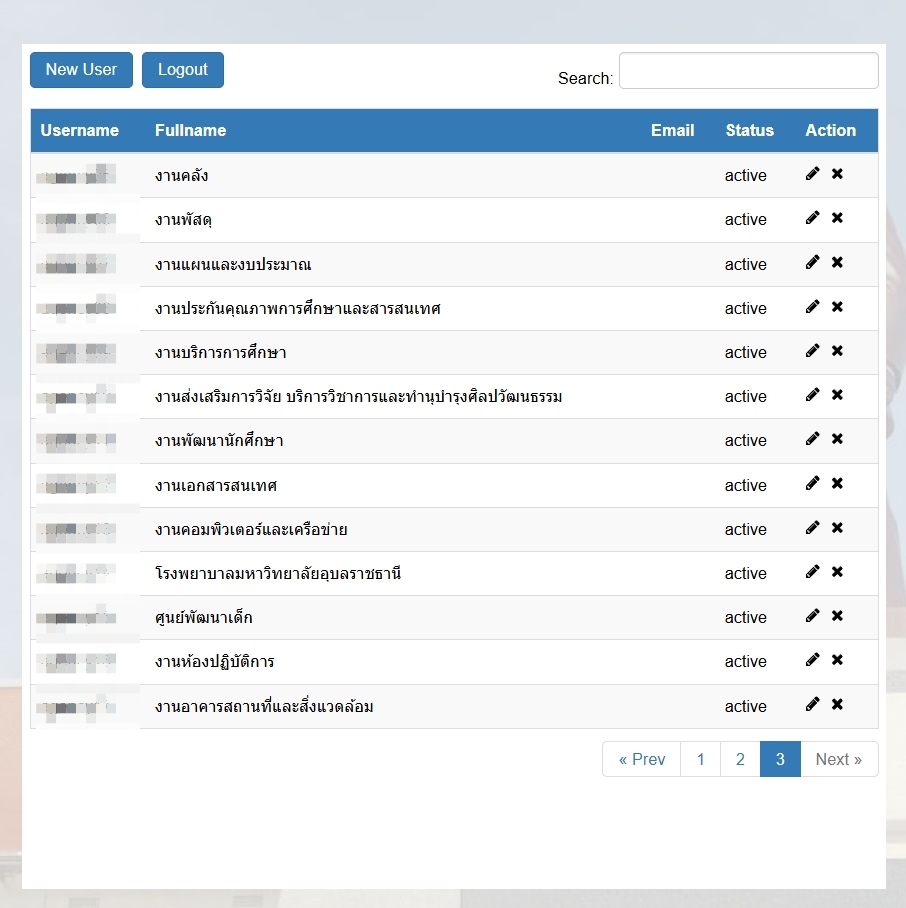Click the Status column header
906x908 pixels.
(749, 130)
